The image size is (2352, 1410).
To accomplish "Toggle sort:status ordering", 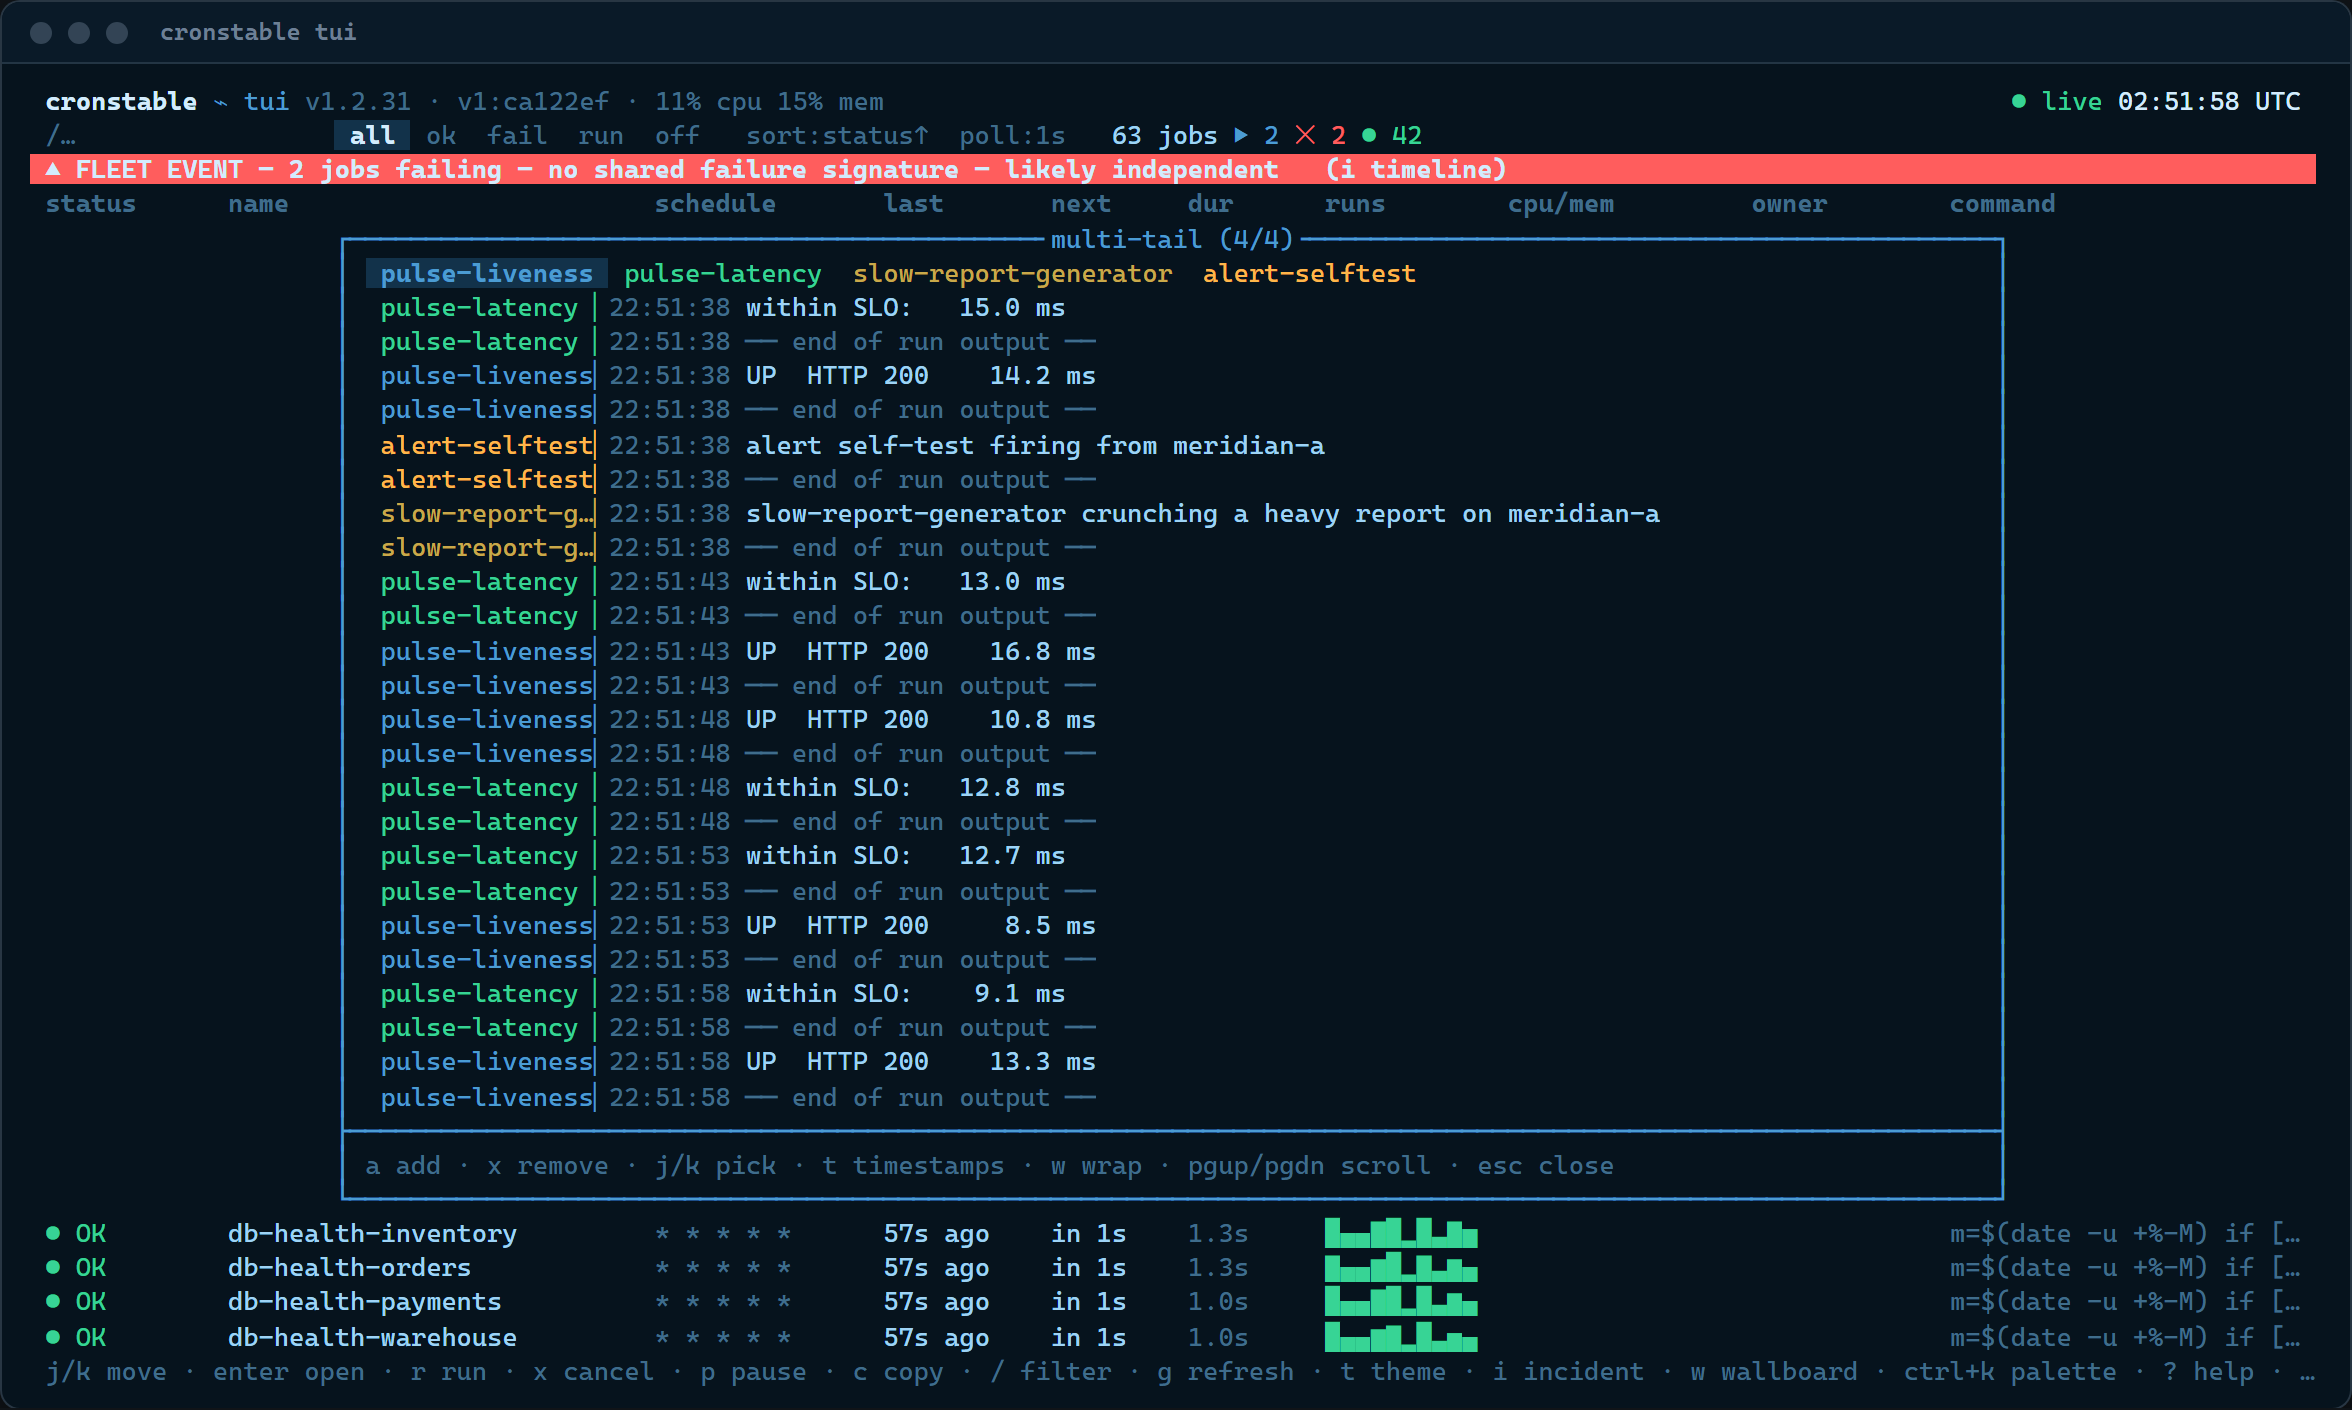I will click(837, 135).
